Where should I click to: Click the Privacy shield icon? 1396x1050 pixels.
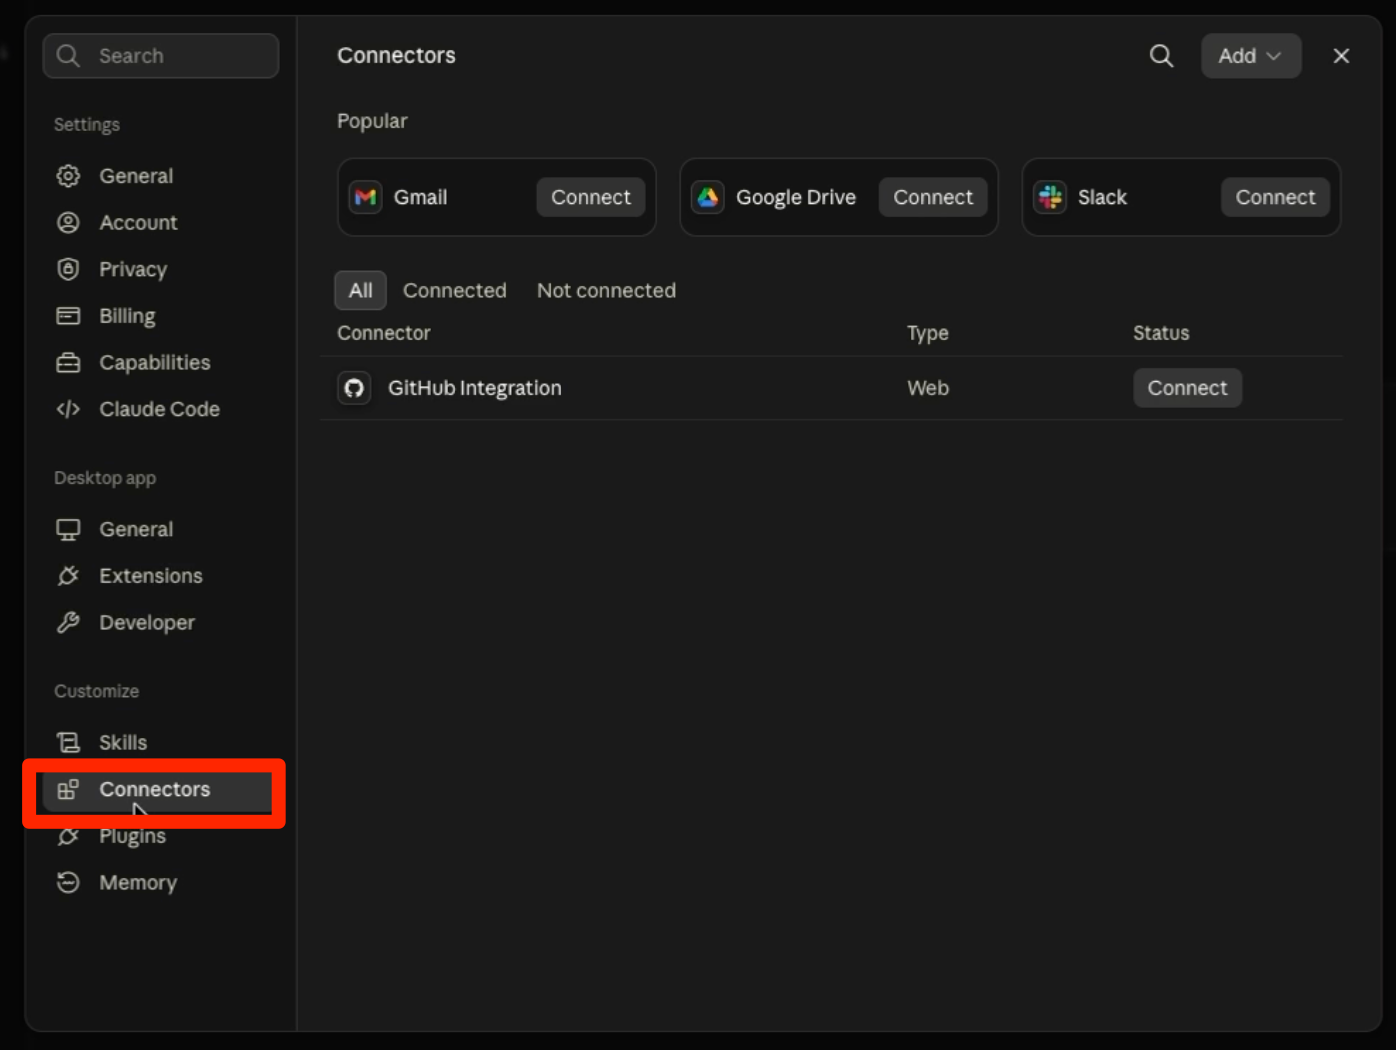tap(68, 269)
